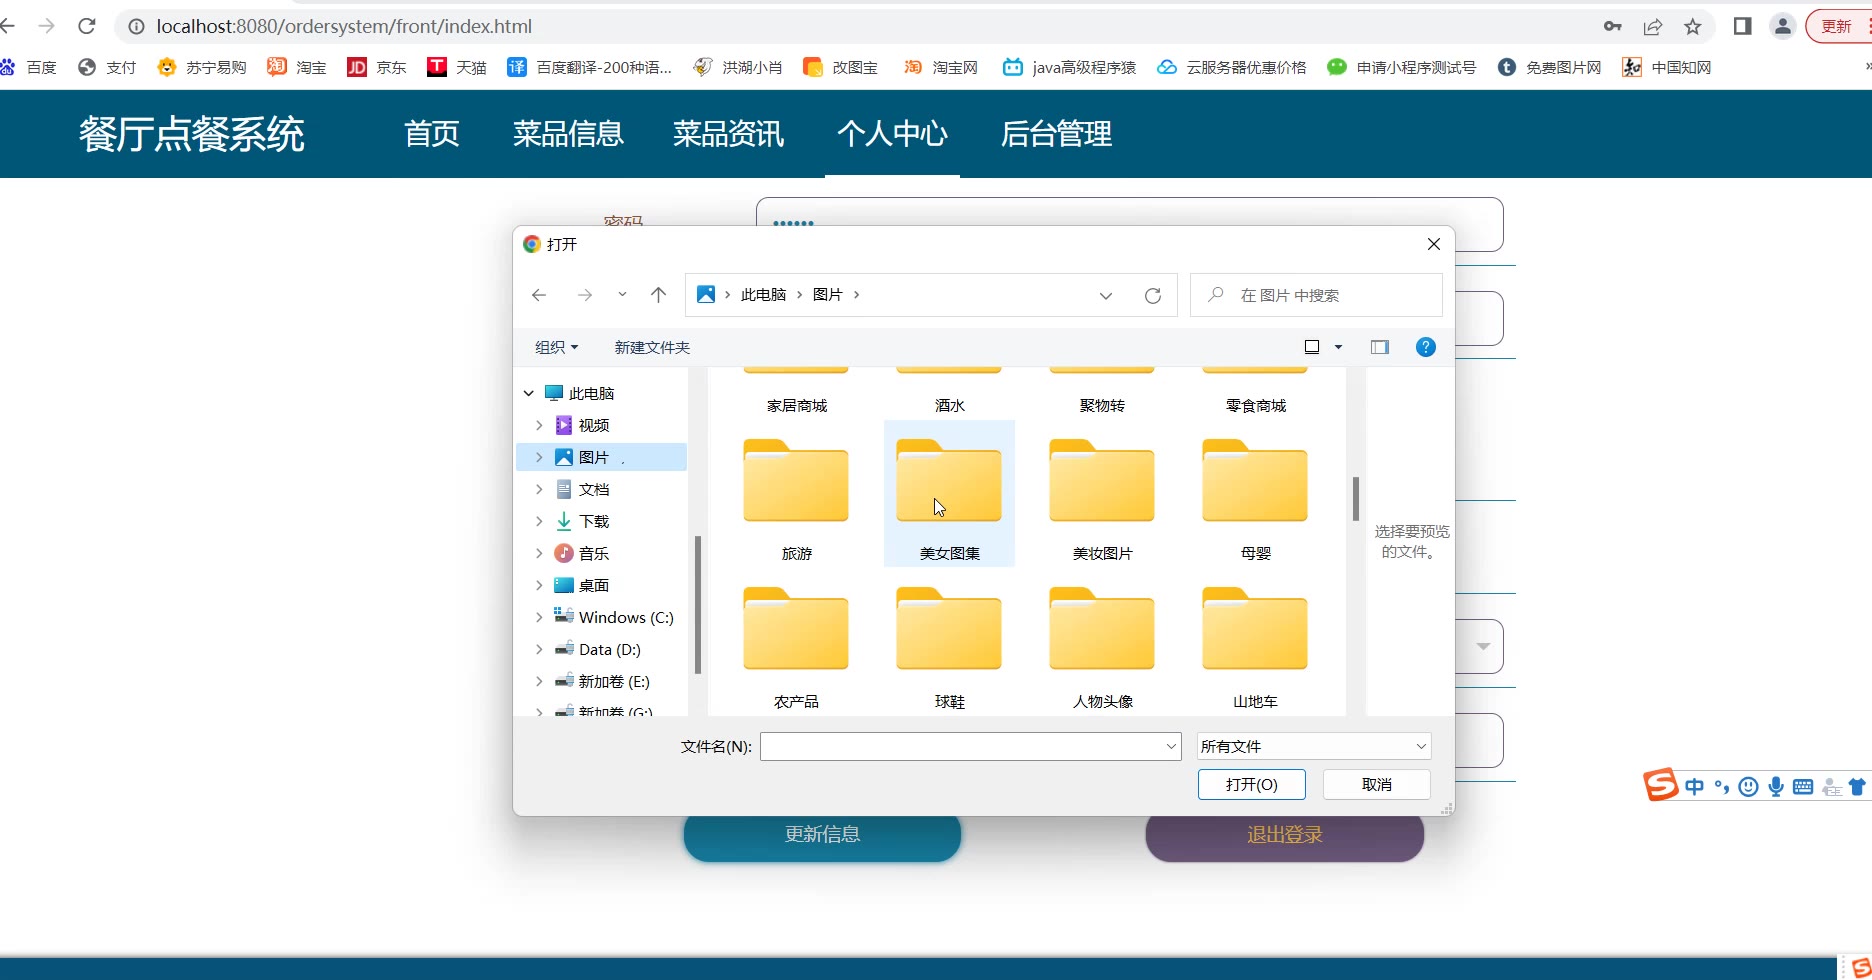Click the Up directory arrow in dialog
Screen dimensions: 1872x980
tap(658, 295)
